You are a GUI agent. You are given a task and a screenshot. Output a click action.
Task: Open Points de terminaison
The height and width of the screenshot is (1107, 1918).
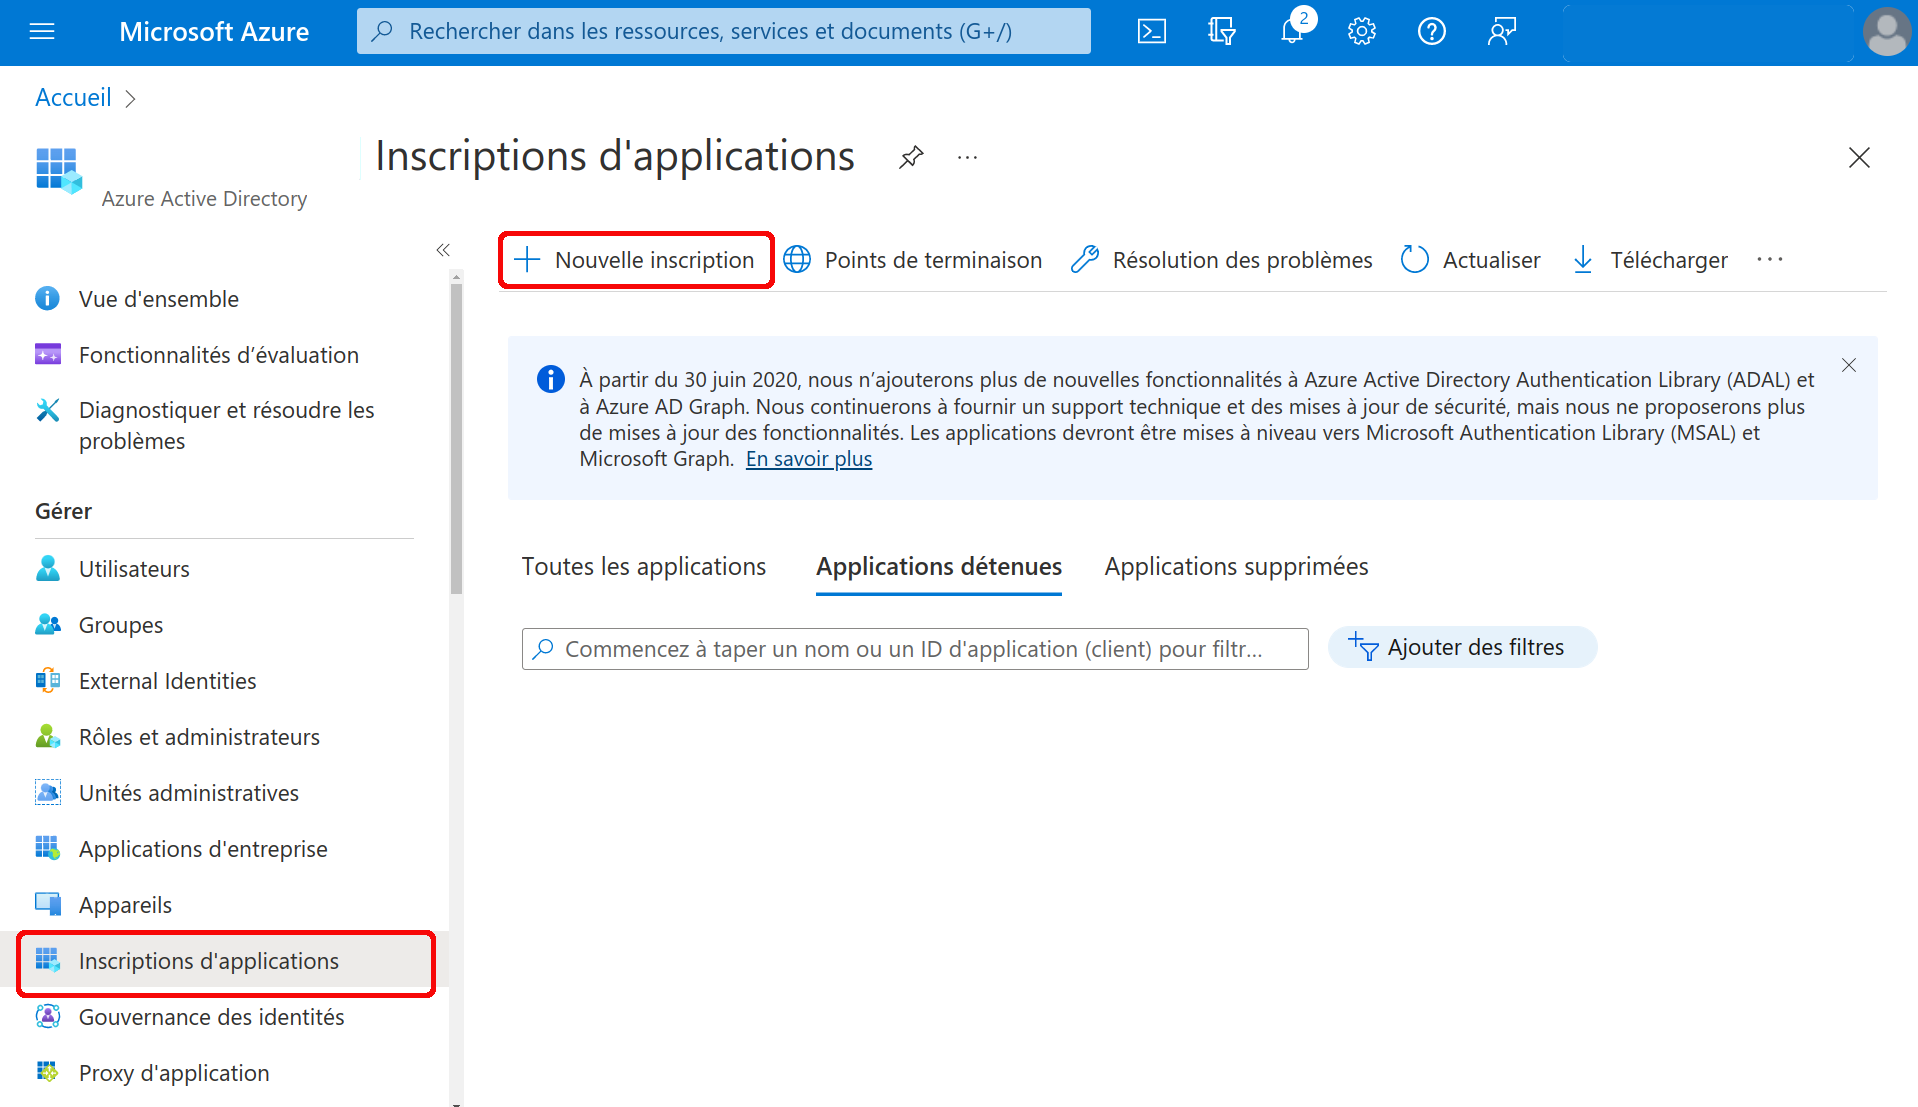912,260
